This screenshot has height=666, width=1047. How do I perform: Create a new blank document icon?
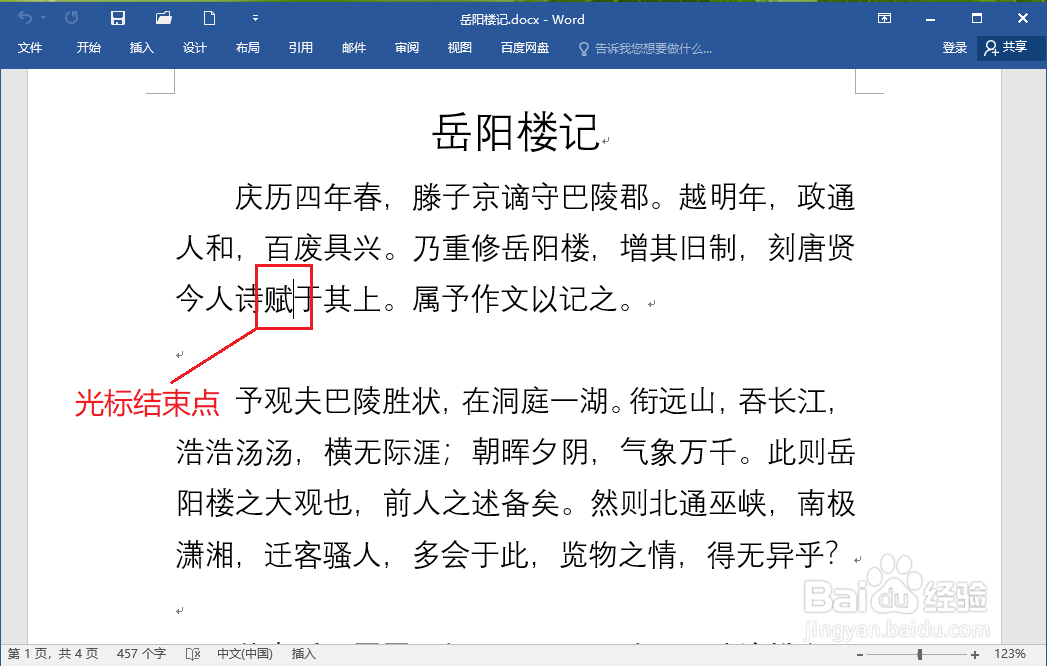pyautogui.click(x=210, y=18)
